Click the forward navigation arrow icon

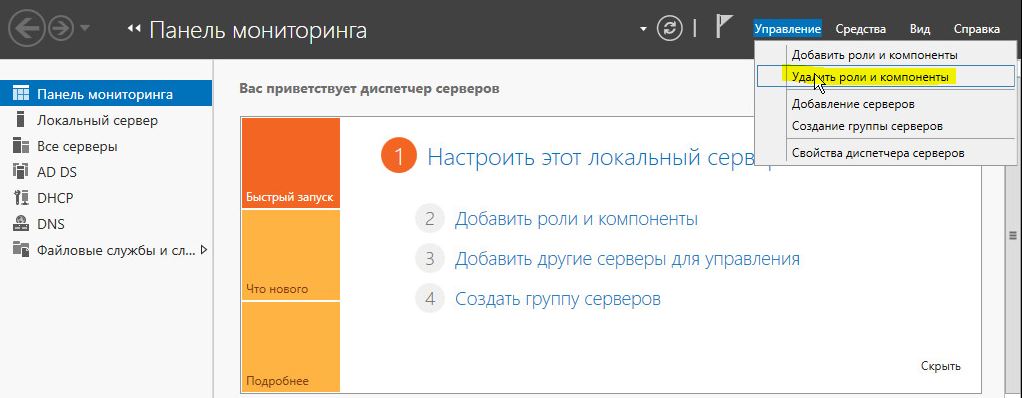tap(61, 29)
